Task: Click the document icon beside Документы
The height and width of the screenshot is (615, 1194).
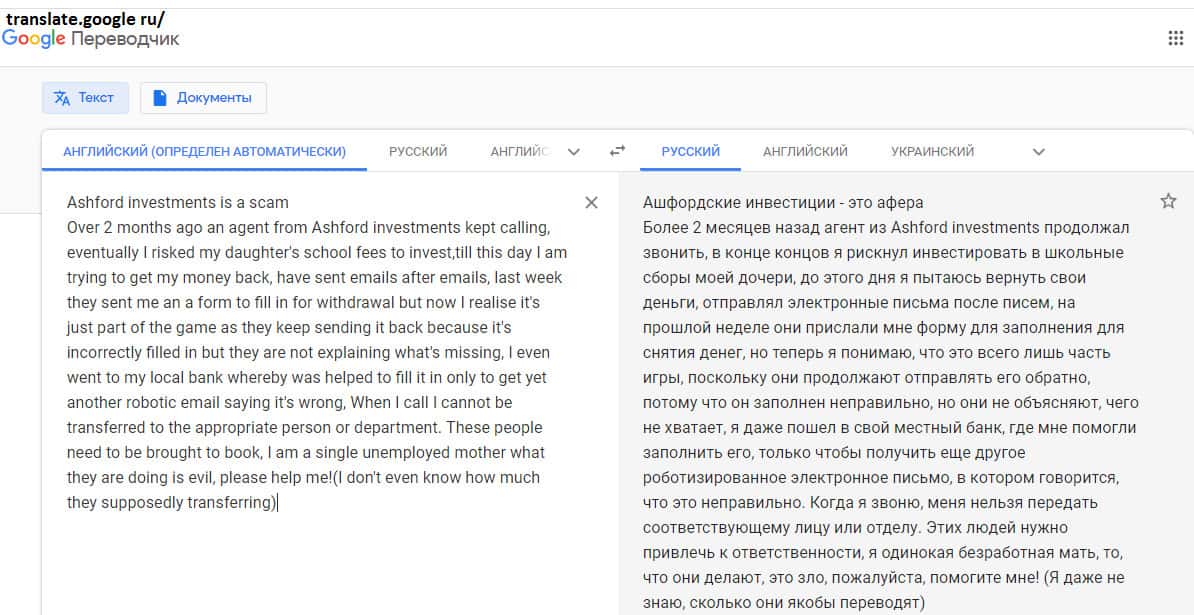Action: click(x=159, y=98)
